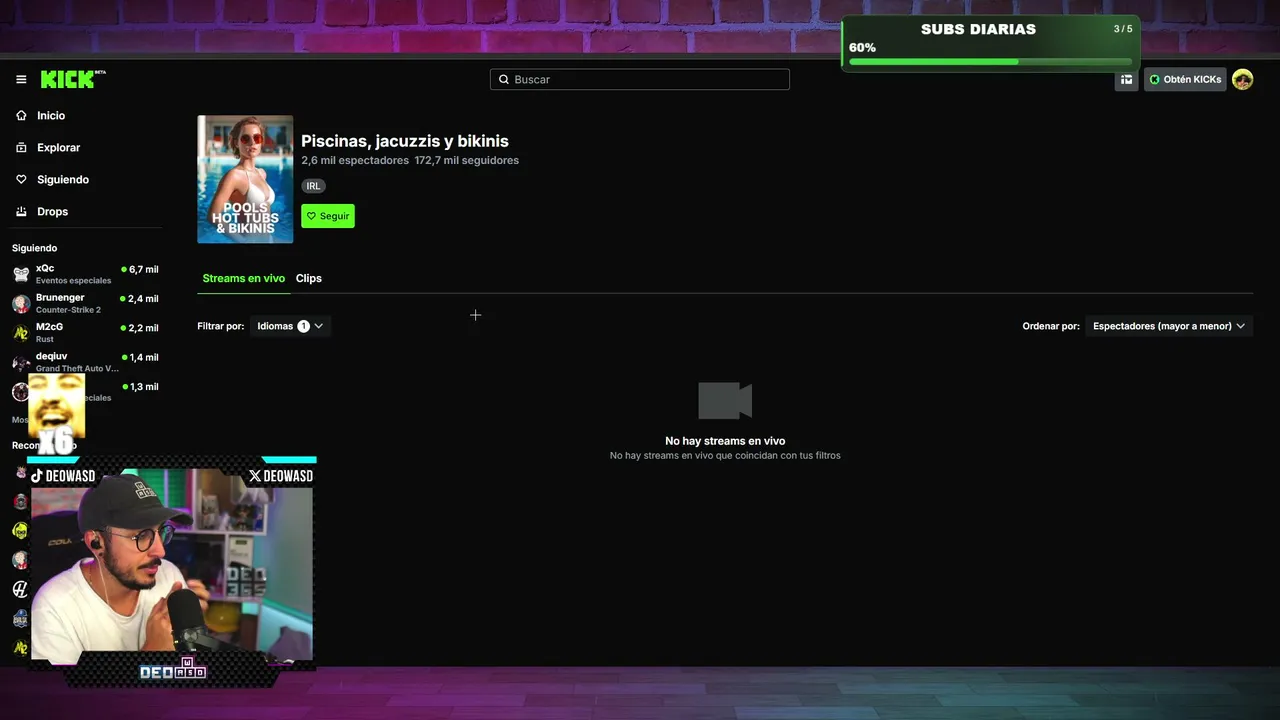Click xQc's 6,7 mil viewer count
Viewport: 1280px width, 720px height.
click(140, 269)
